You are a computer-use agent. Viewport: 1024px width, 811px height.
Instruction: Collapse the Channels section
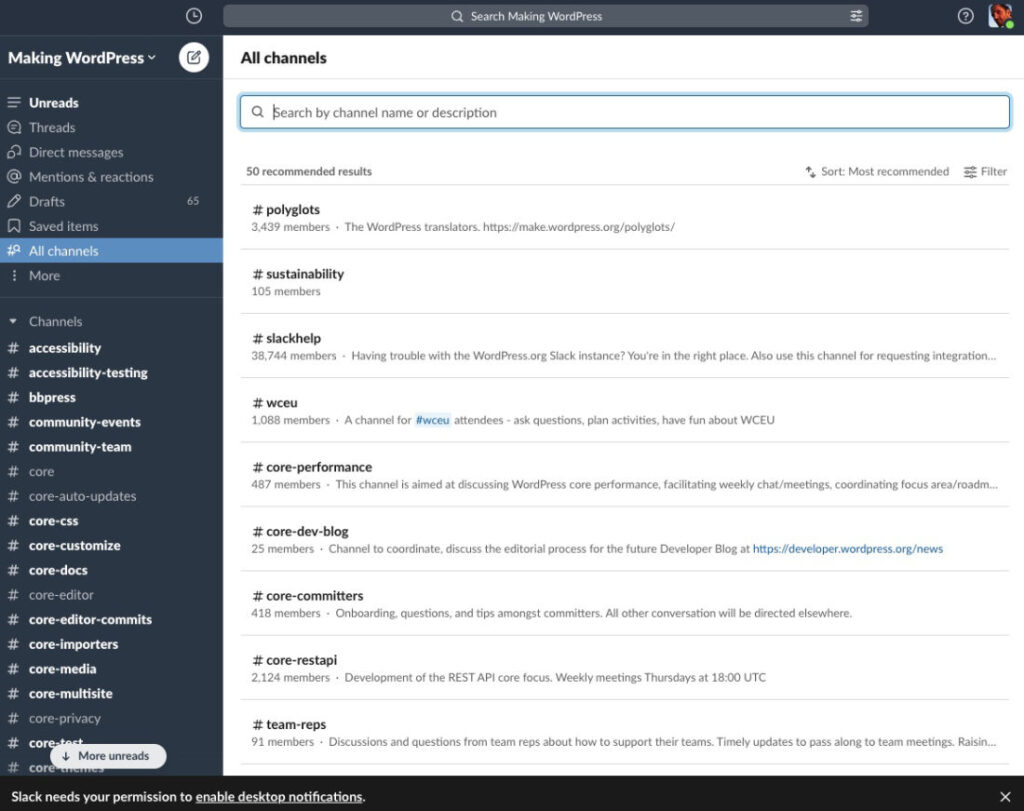coord(11,321)
